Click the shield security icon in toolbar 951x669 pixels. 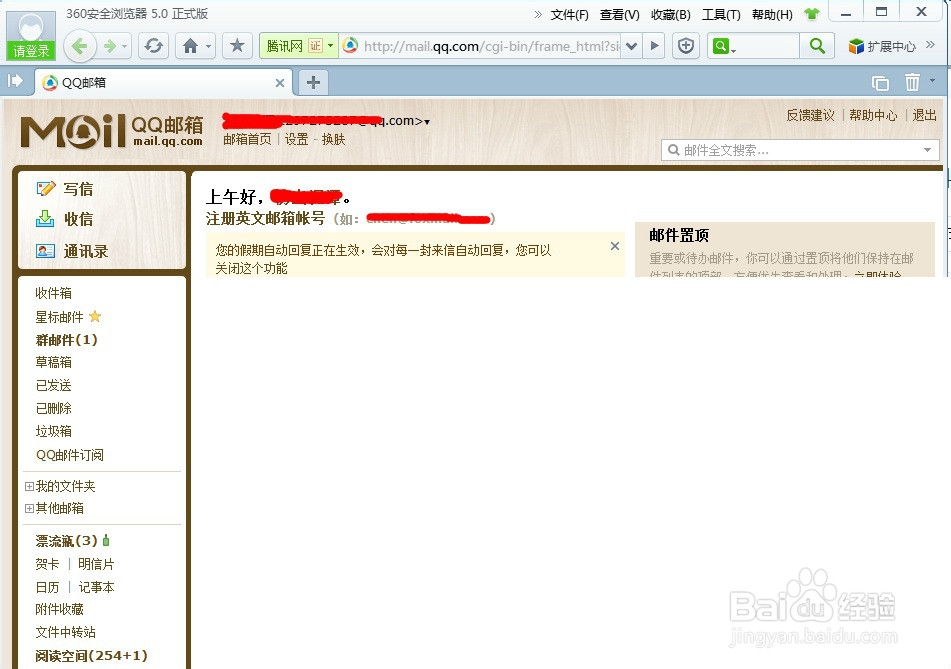[x=686, y=46]
